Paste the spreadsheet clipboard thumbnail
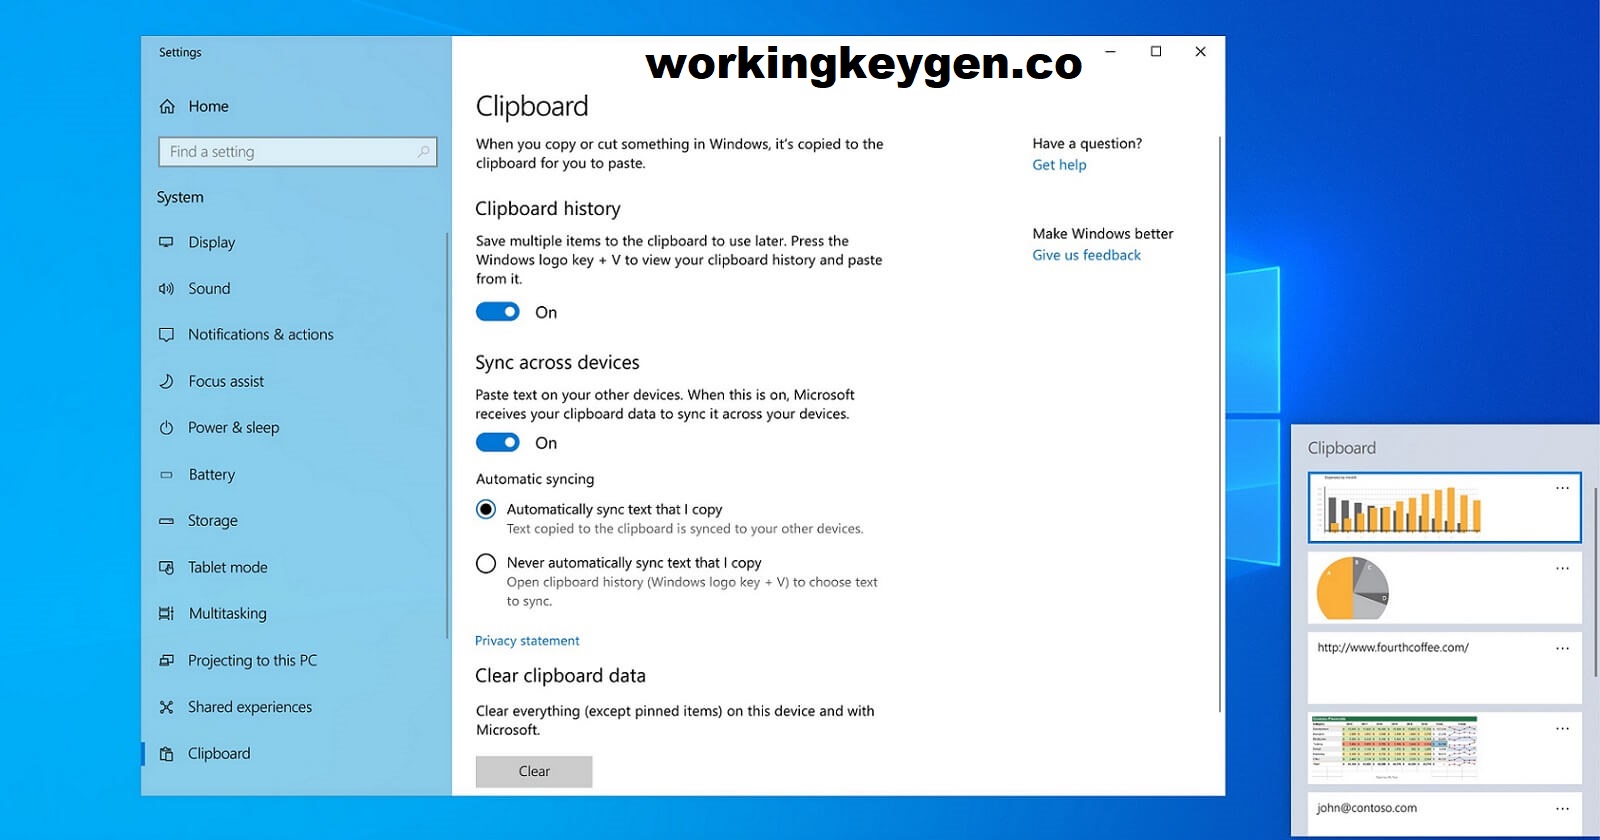This screenshot has width=1600, height=840. coord(1444,748)
